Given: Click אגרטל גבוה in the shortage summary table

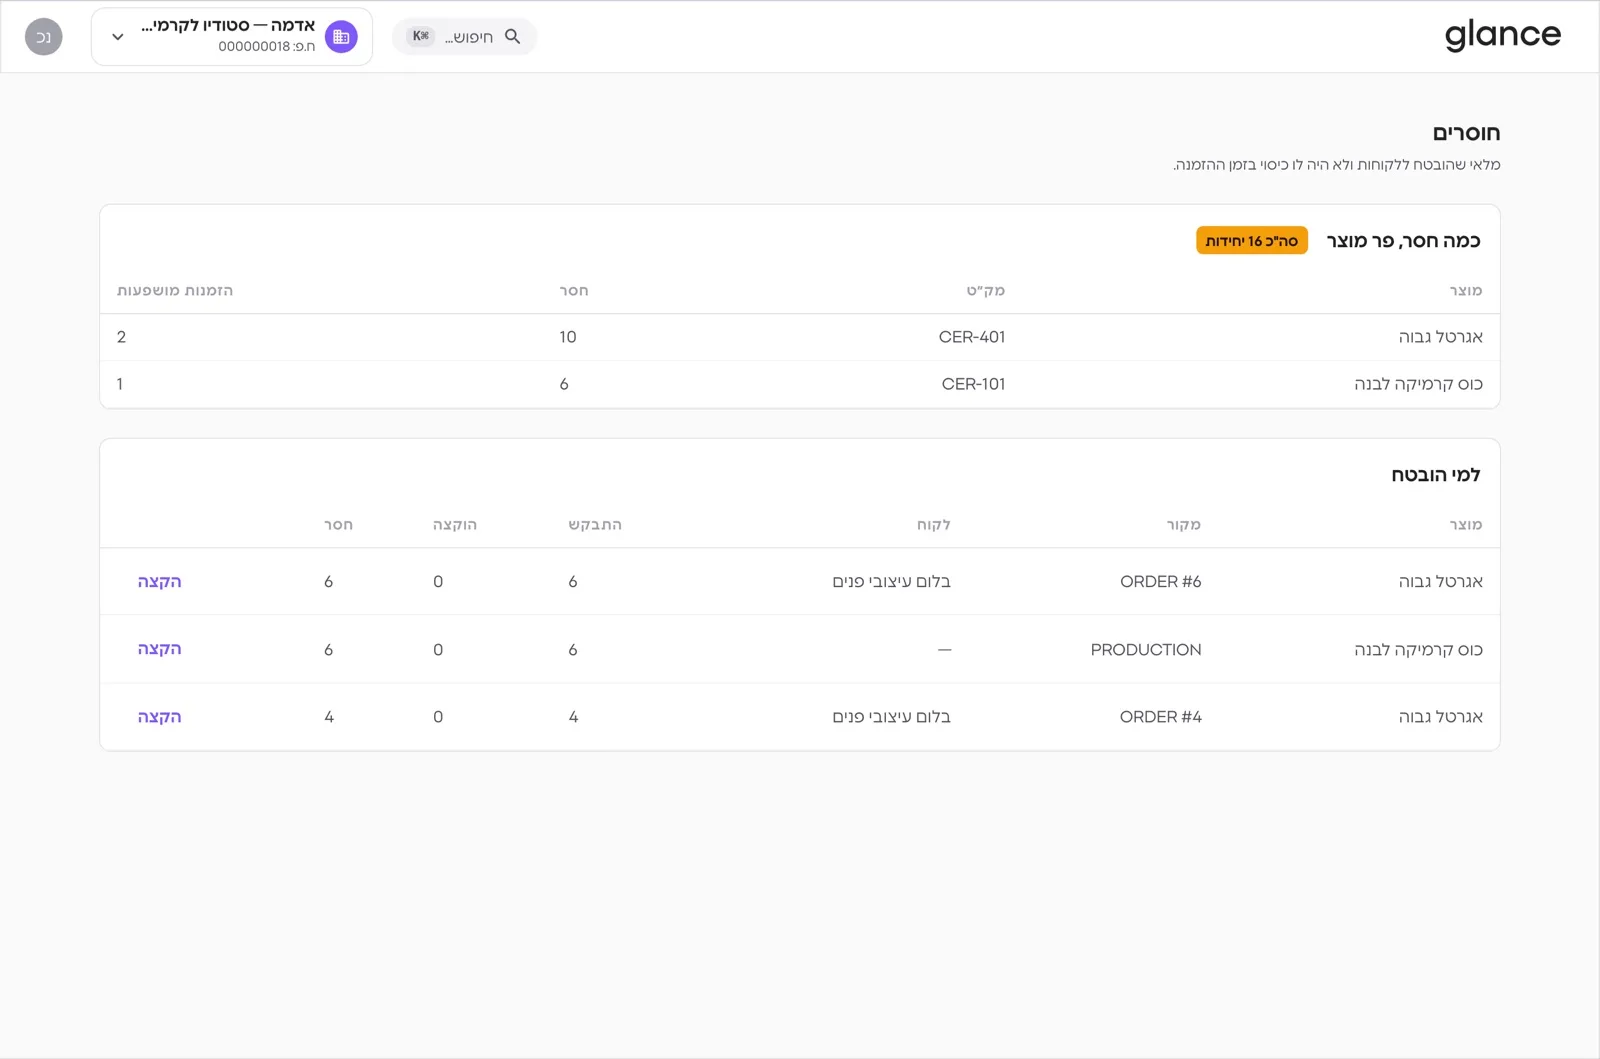Looking at the screenshot, I should (x=1441, y=337).
